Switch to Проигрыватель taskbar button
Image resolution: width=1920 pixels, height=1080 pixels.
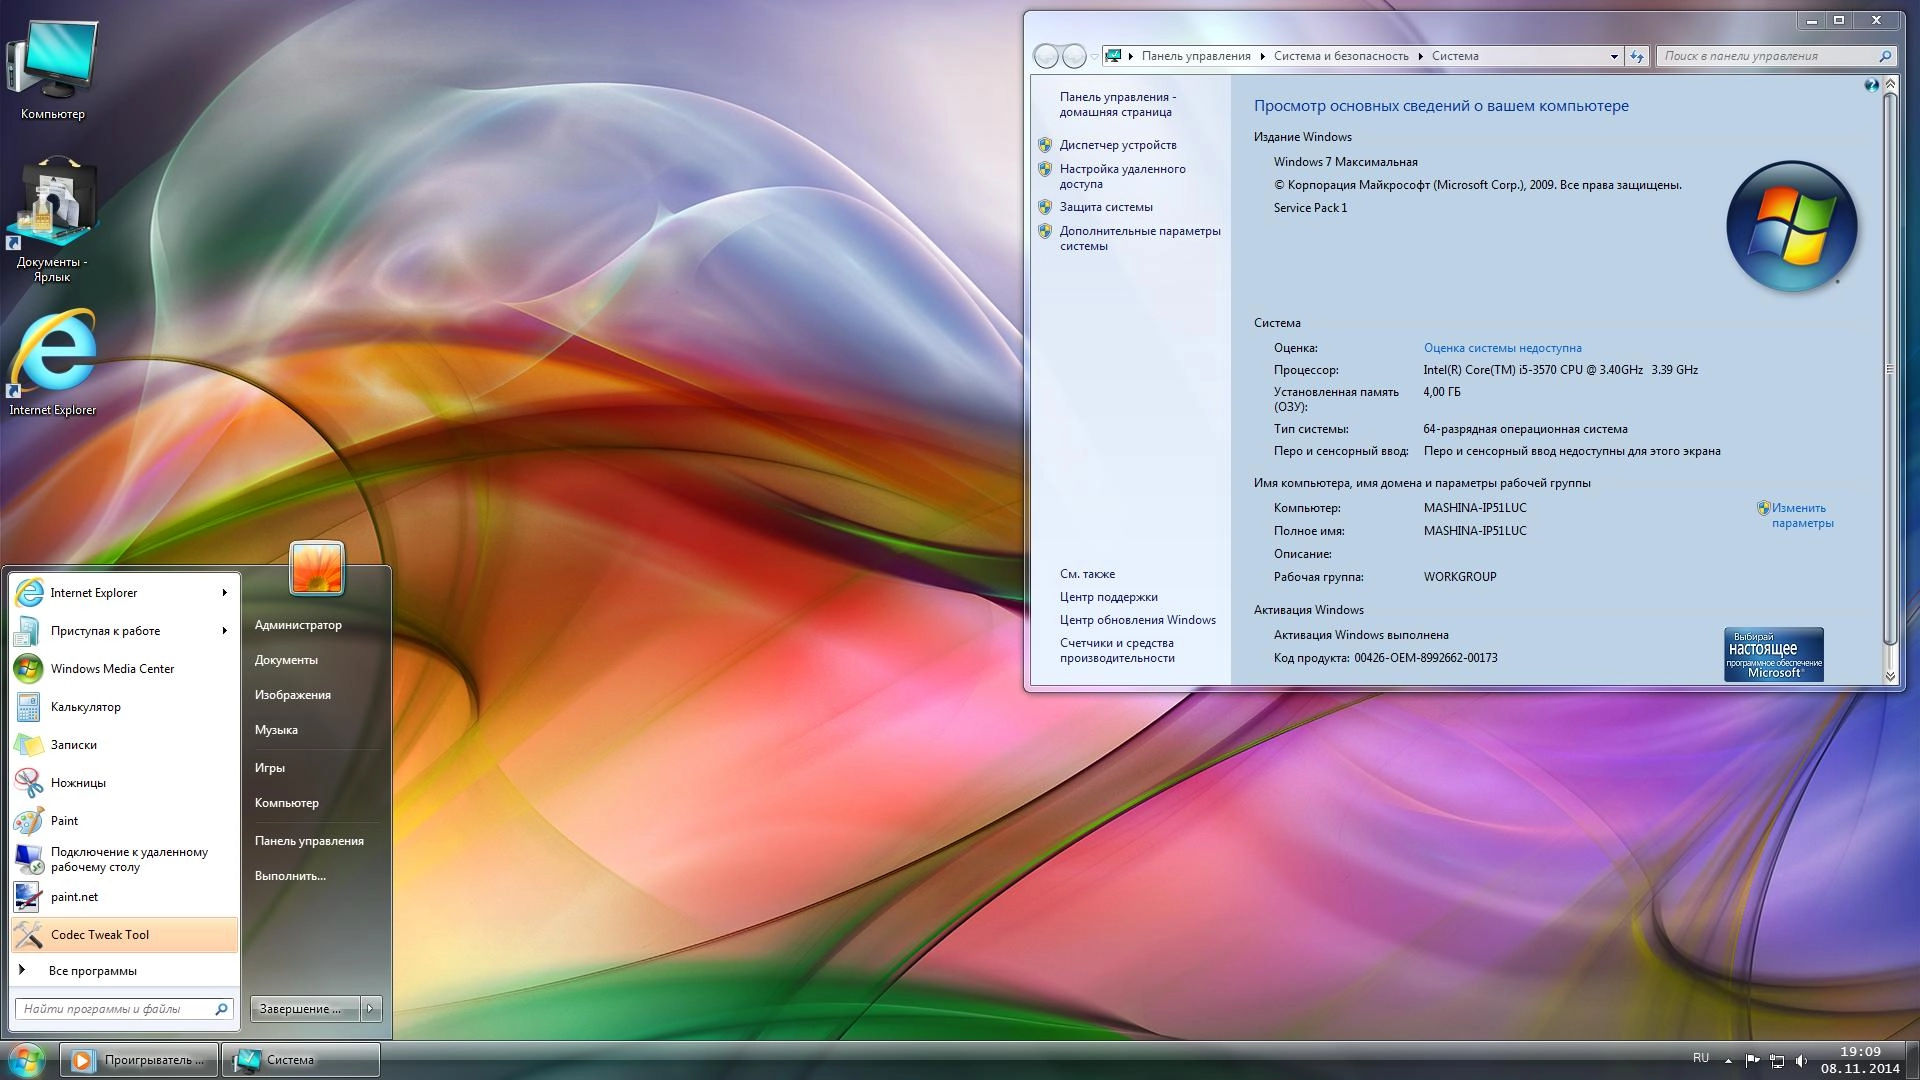click(139, 1060)
